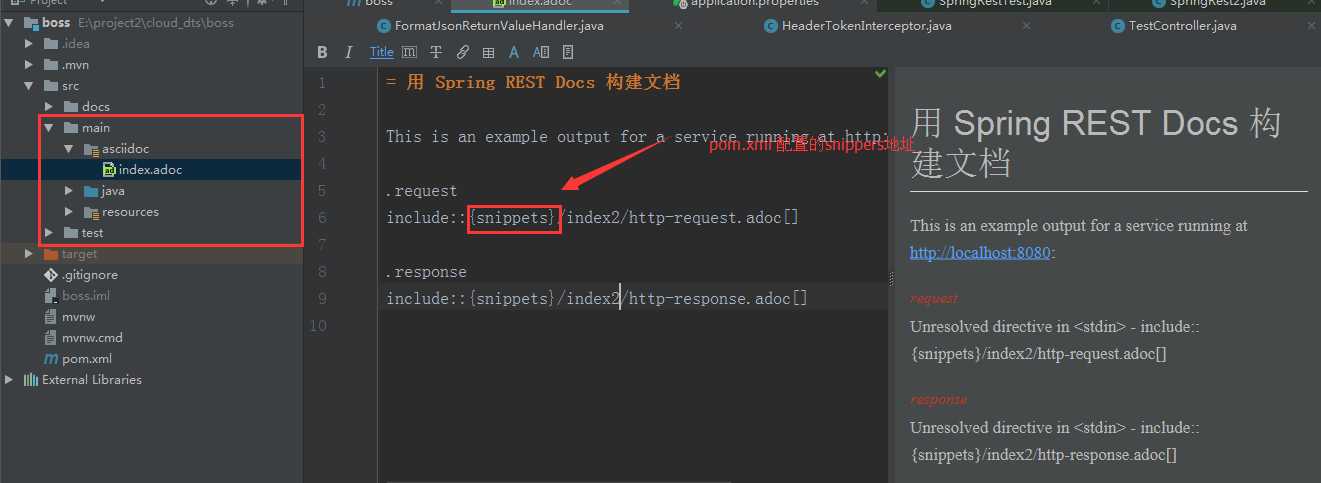Click the line 6 http-request.adoc include directive
1321x483 pixels.
pos(593,217)
